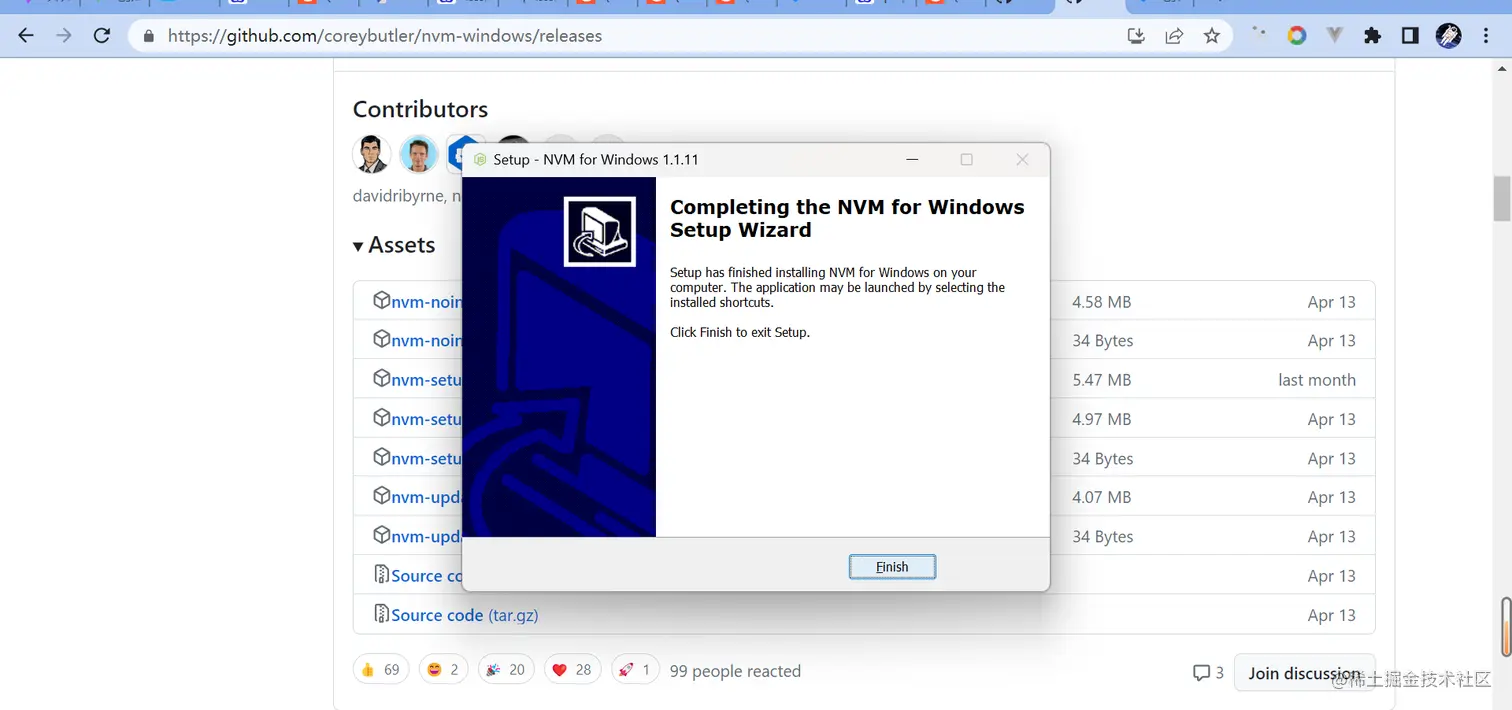The width and height of the screenshot is (1512, 710).
Task: Minimize the NVM for Windows Setup dialog
Action: (x=912, y=159)
